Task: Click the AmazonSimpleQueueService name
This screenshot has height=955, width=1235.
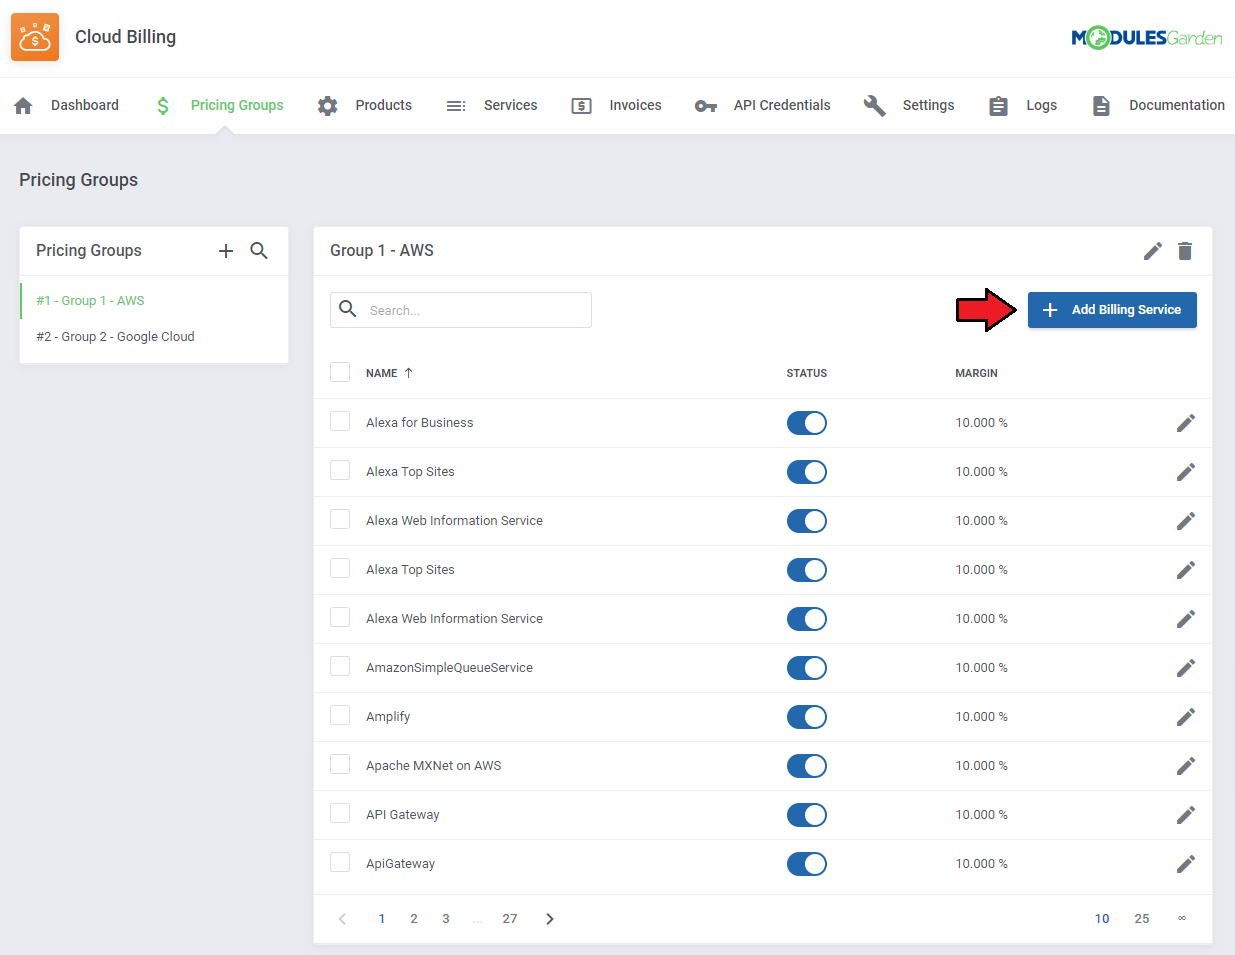Action: [x=449, y=668]
